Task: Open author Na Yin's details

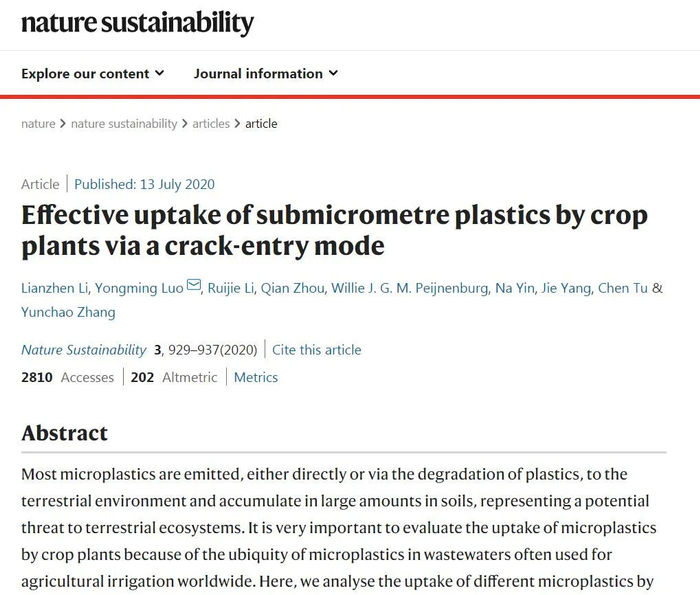Action: point(516,288)
